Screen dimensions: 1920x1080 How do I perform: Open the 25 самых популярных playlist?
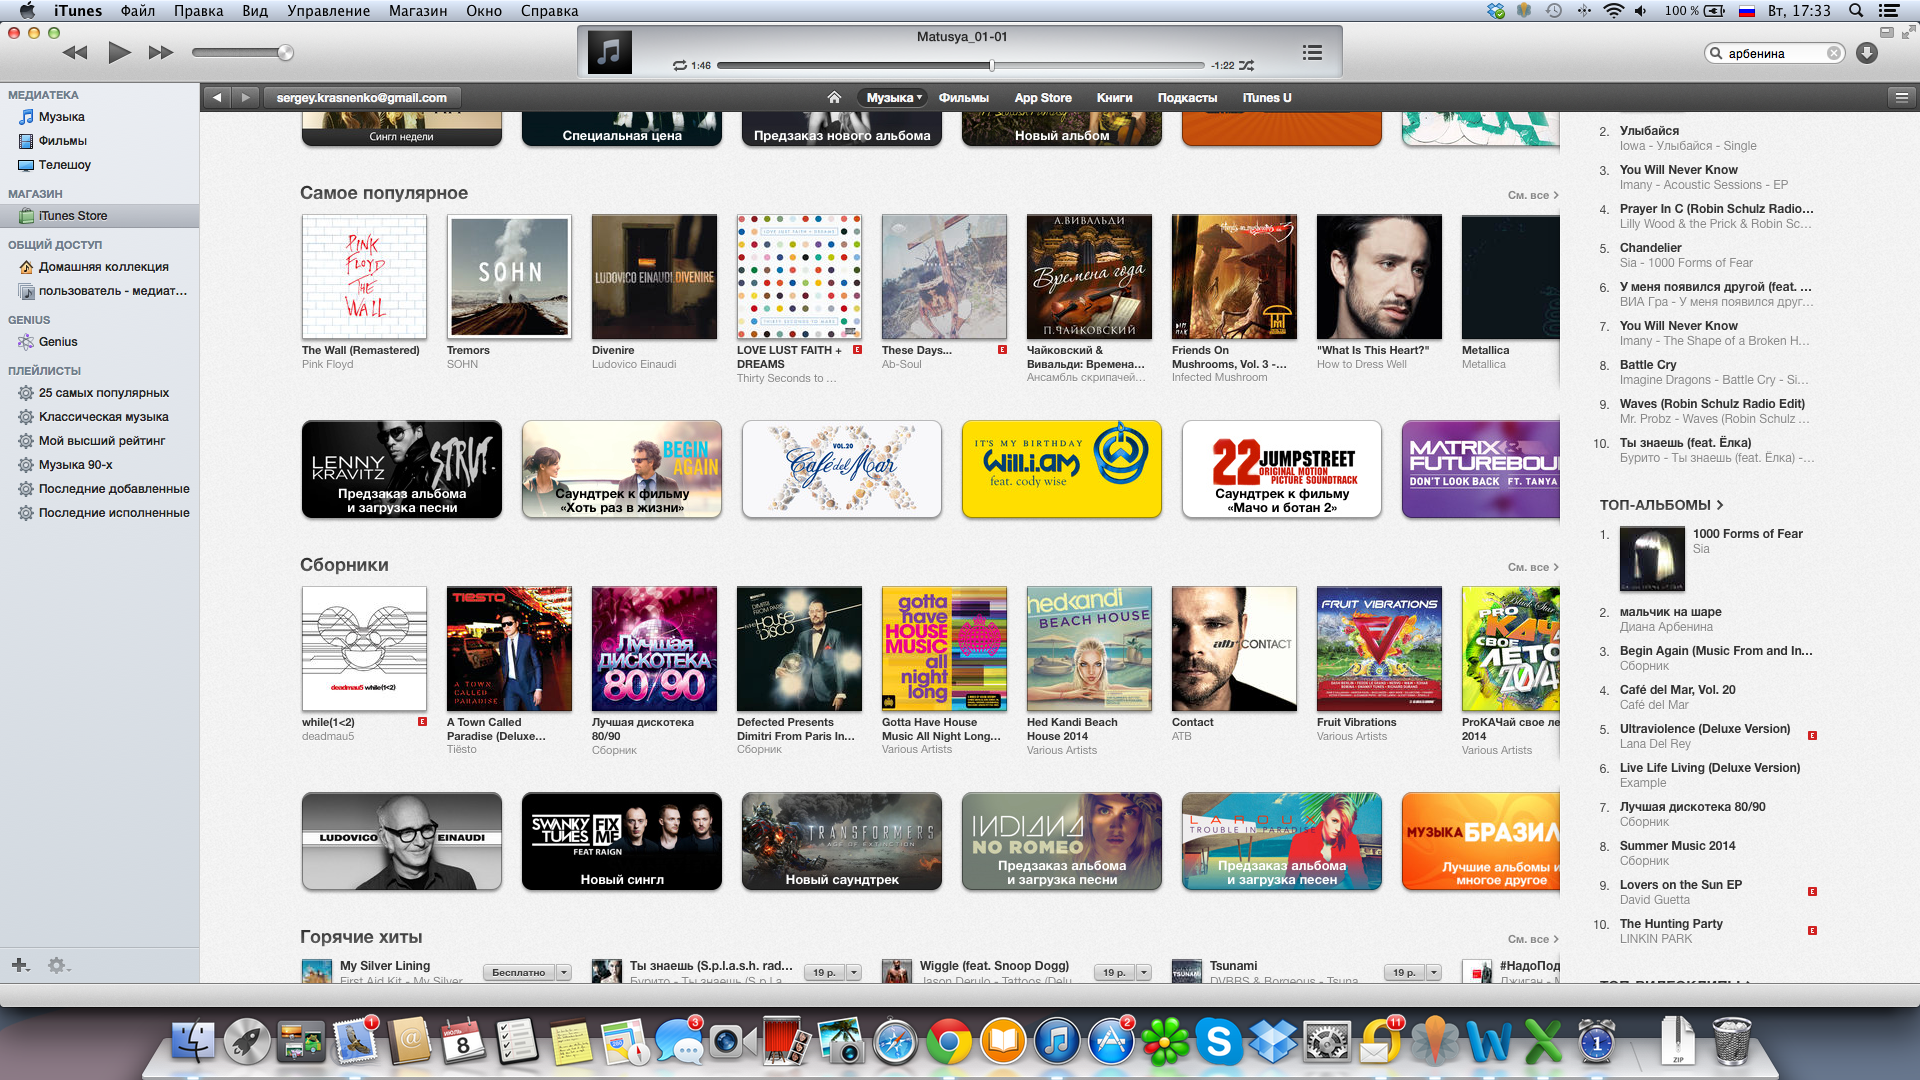coord(100,393)
